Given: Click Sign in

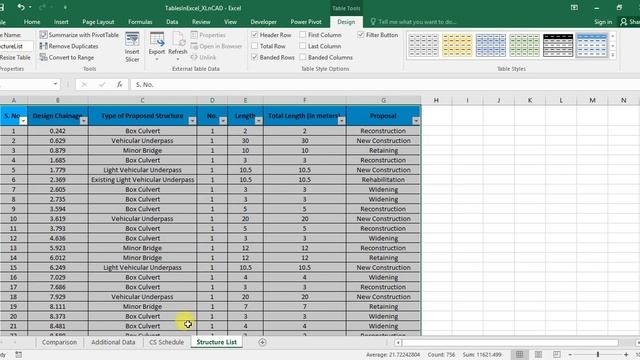Looking at the screenshot, I should [603, 22].
